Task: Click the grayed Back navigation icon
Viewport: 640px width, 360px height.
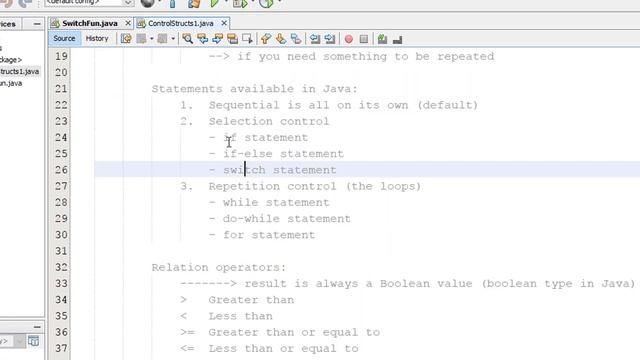Action: [141, 39]
